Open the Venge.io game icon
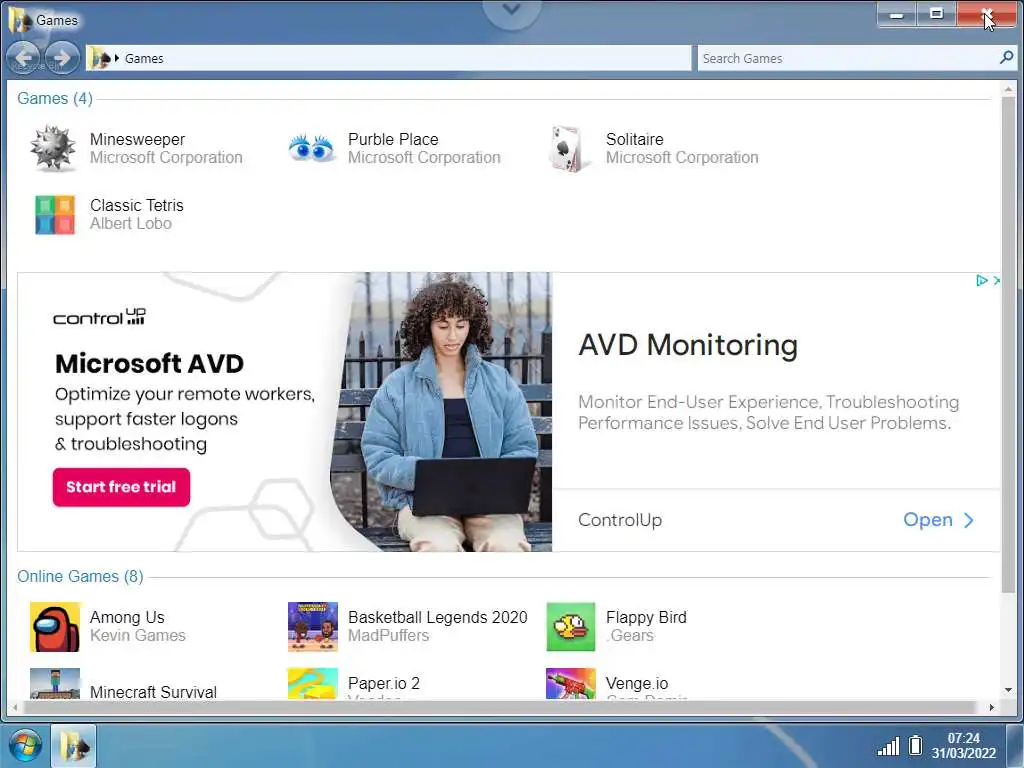Image resolution: width=1024 pixels, height=768 pixels. coord(571,683)
